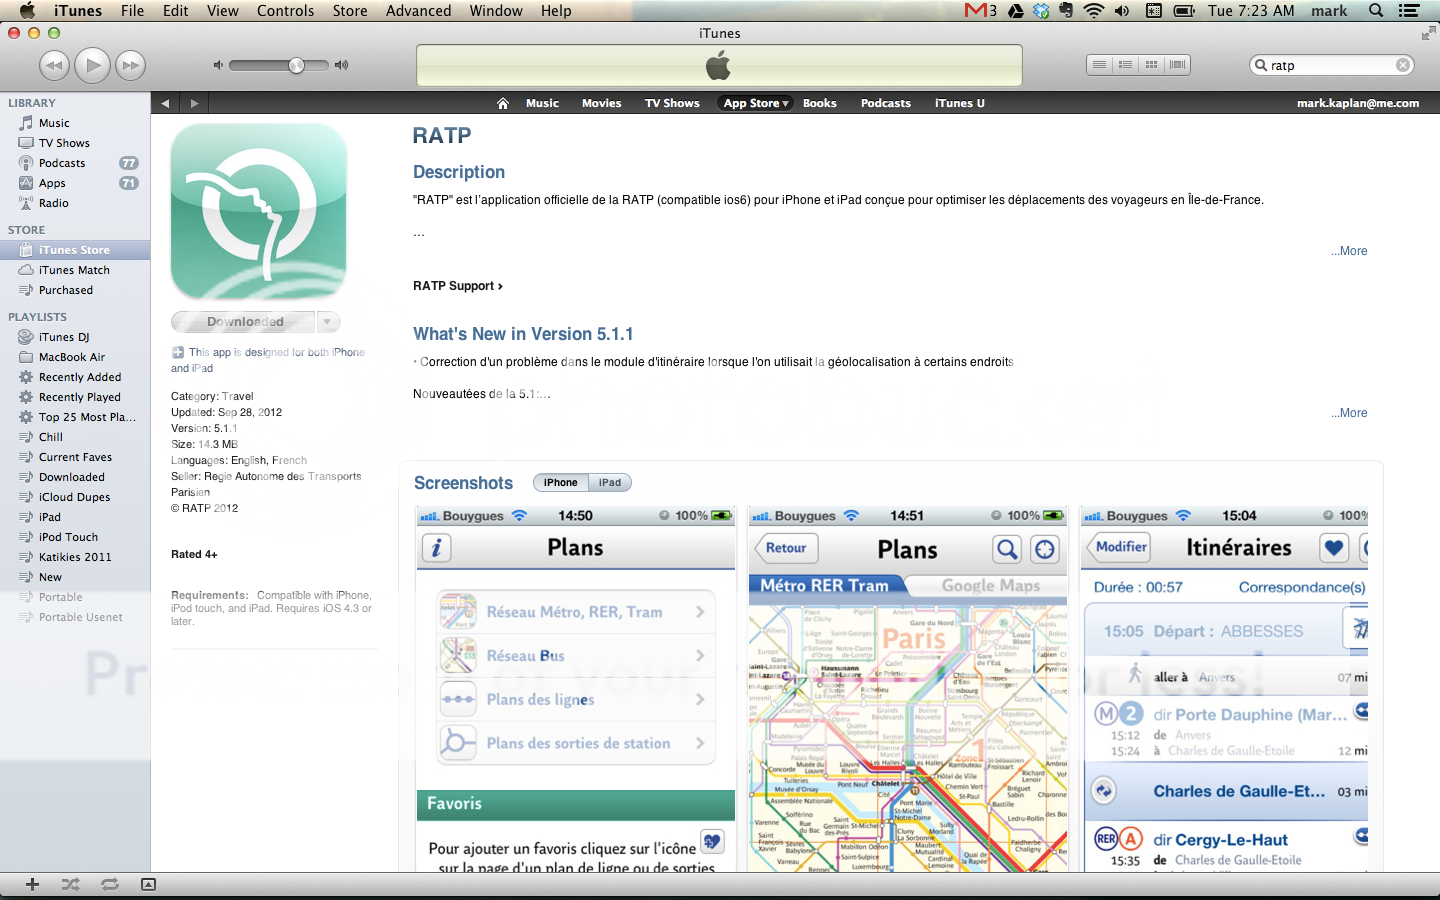
Task: Click the Plans screenshot thumbnail
Action: click(576, 689)
